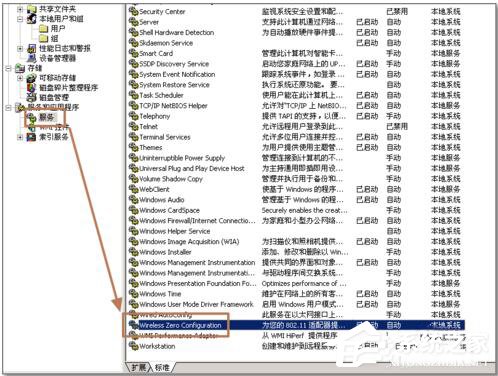Viewport: 498px width, 376px height.
Task: Click 已禁用 startup type for Security Center
Action: point(397,11)
